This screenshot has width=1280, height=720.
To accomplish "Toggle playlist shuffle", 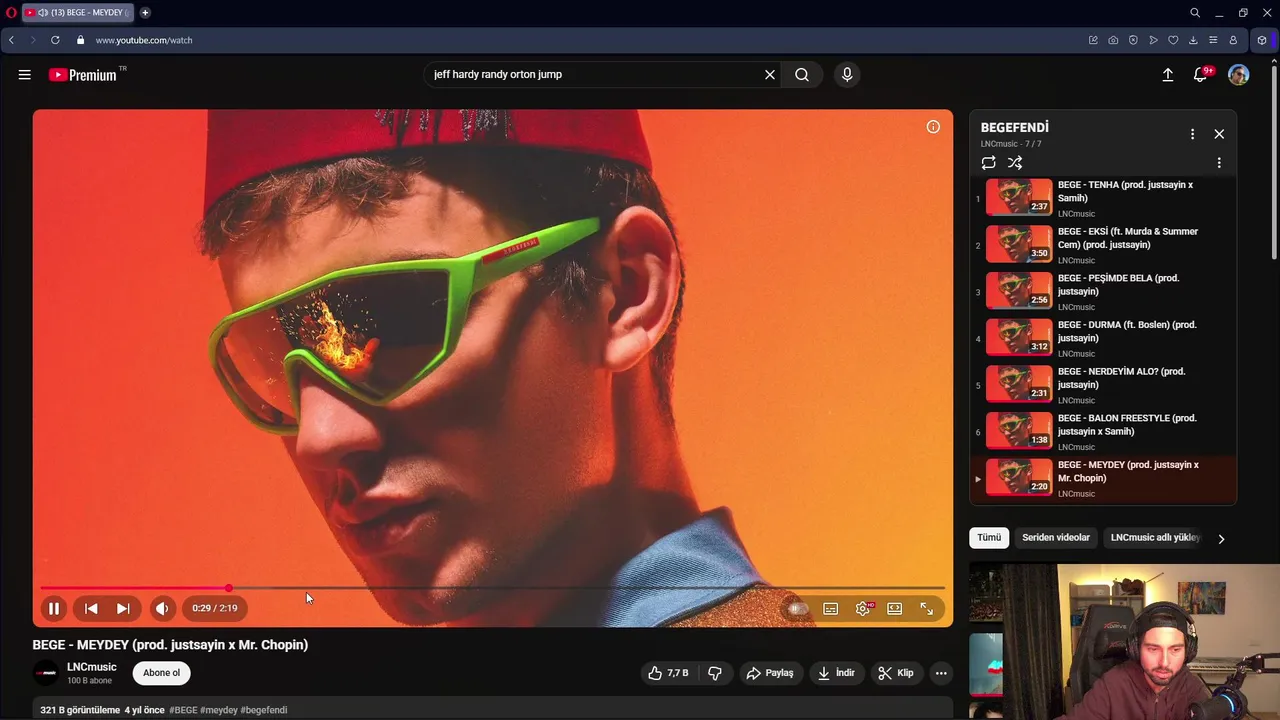I will (1015, 163).
